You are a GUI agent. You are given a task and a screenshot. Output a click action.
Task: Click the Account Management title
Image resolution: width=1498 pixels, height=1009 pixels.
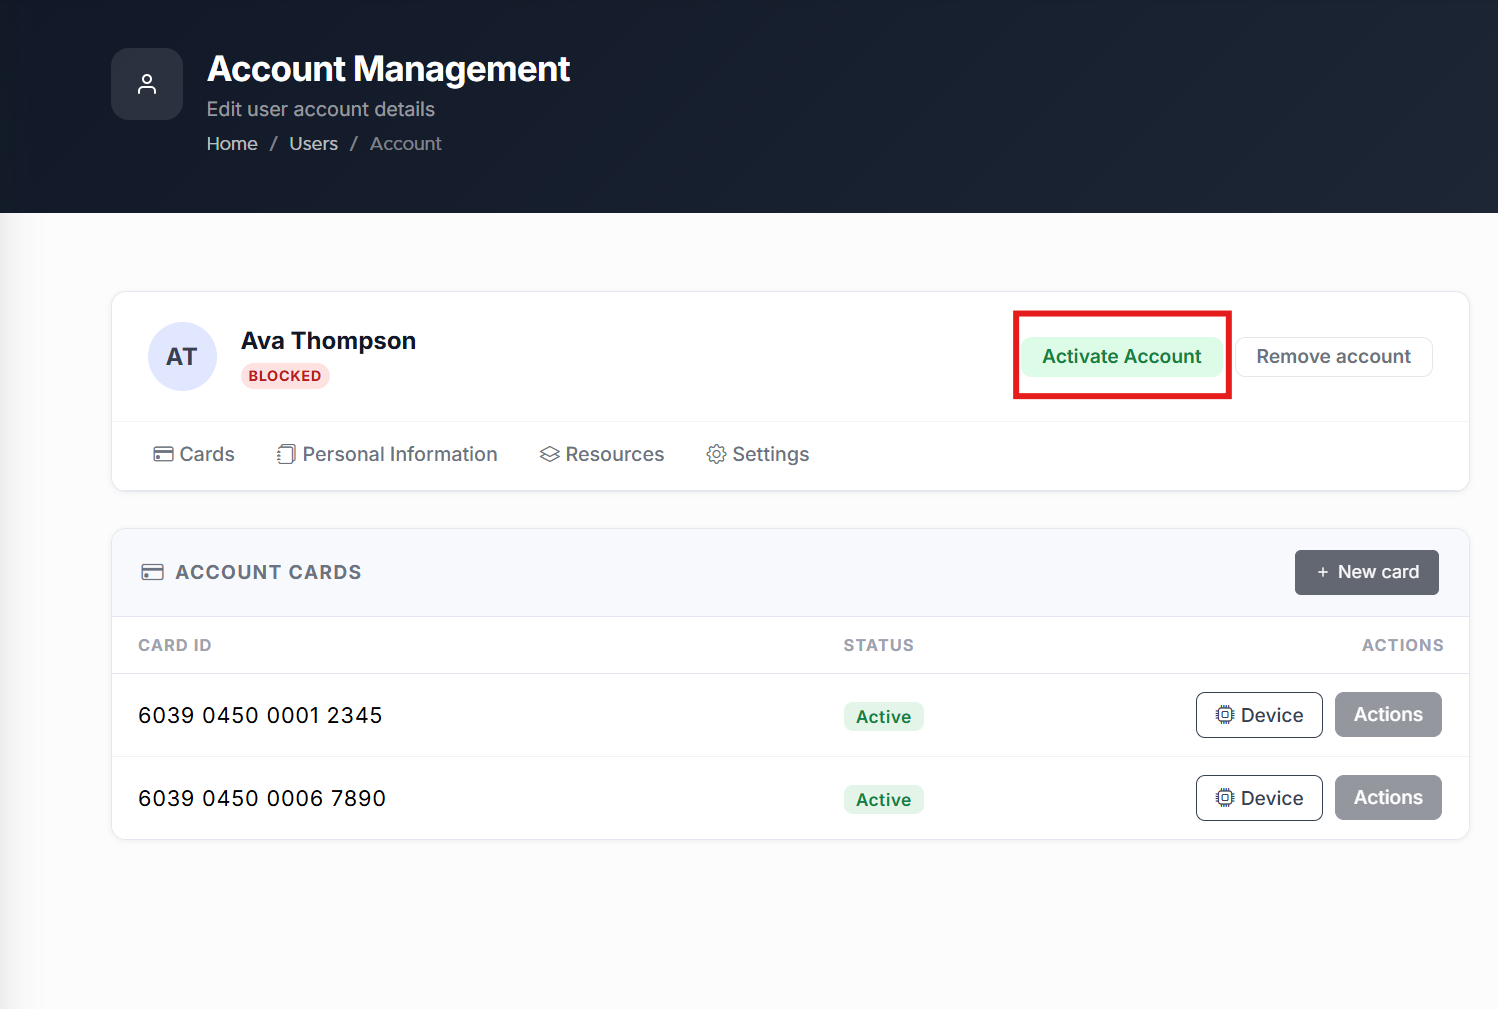[x=388, y=69]
